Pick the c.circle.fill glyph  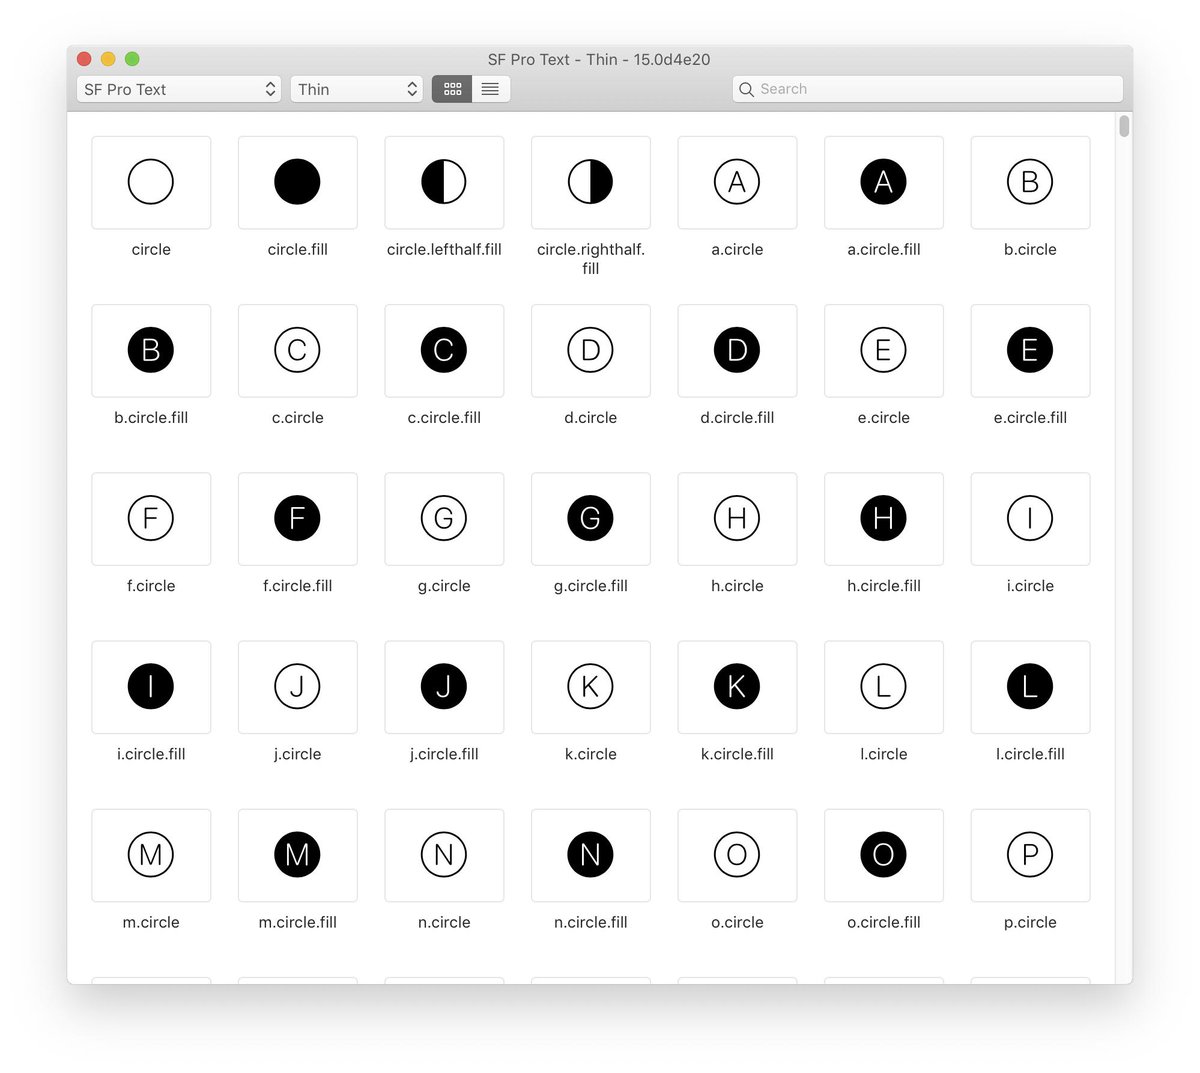(x=444, y=350)
